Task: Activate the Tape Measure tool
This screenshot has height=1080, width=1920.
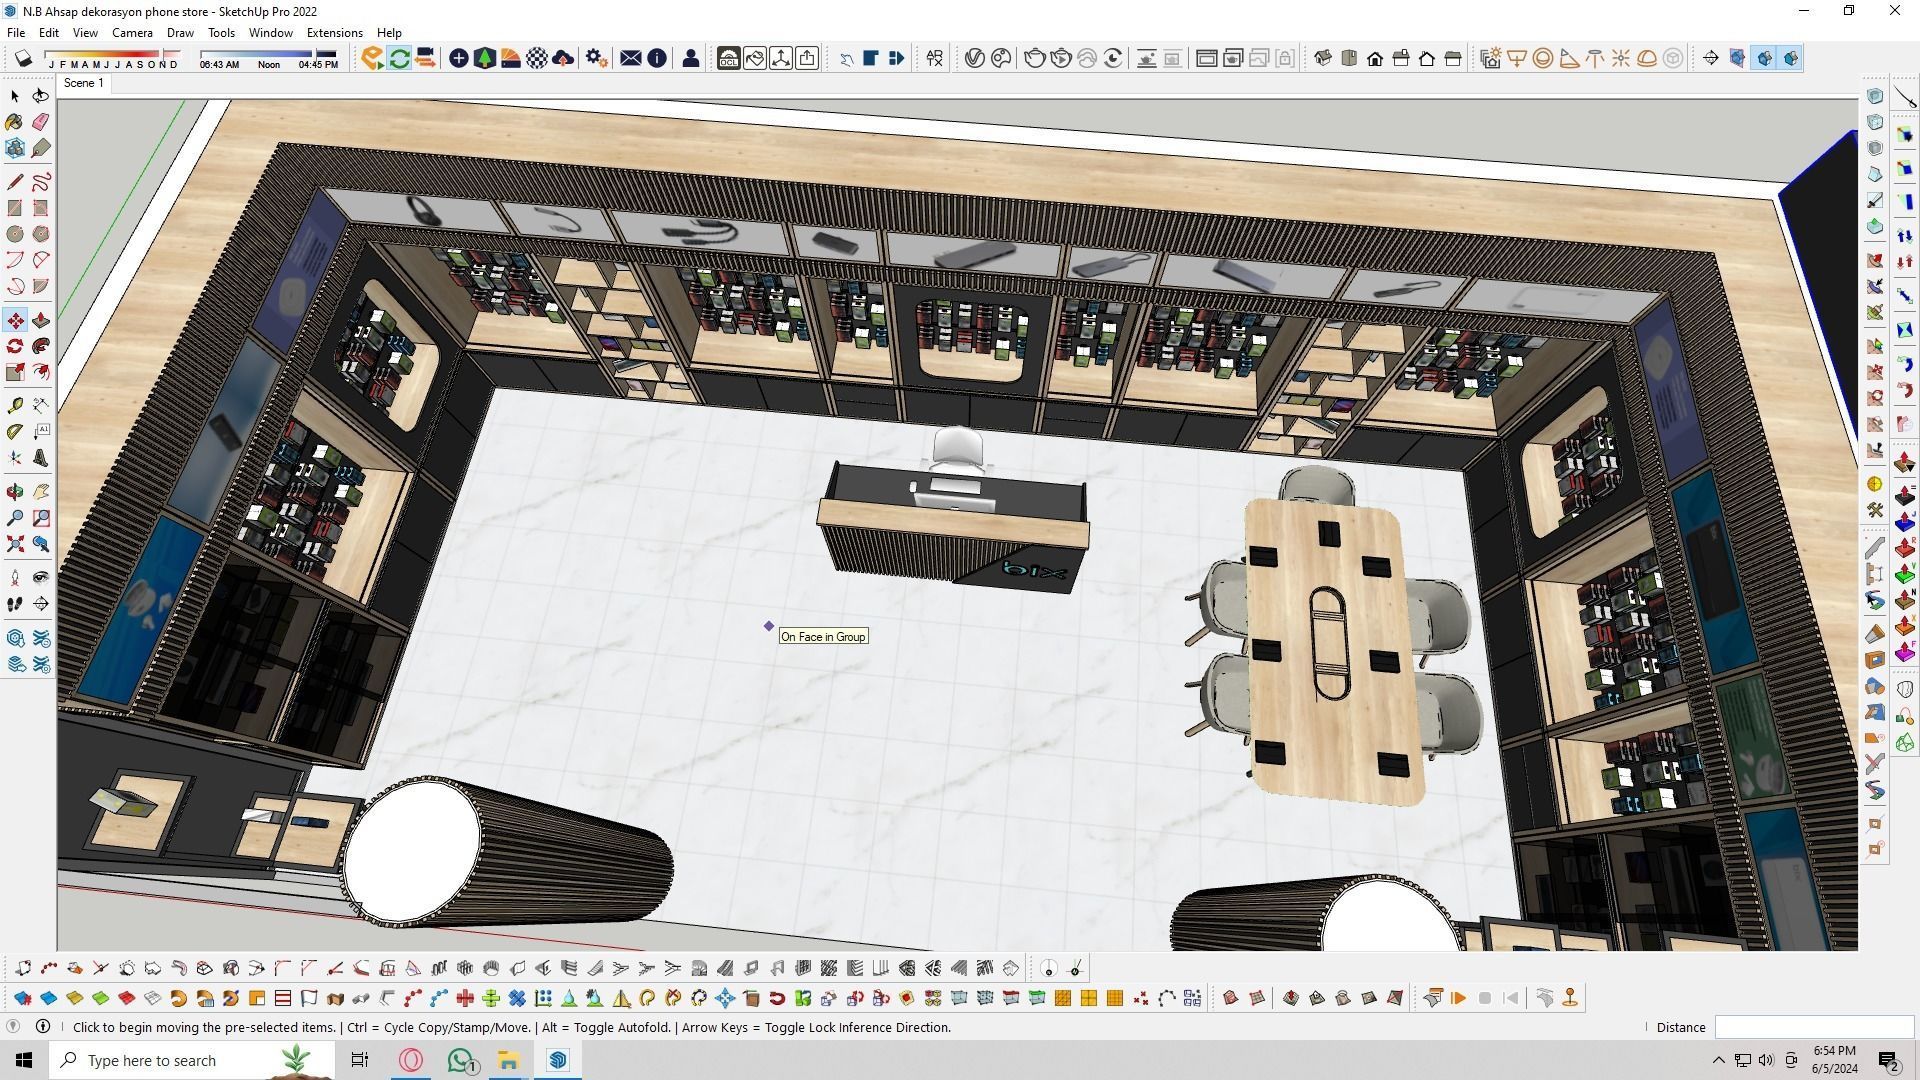Action: 15,406
